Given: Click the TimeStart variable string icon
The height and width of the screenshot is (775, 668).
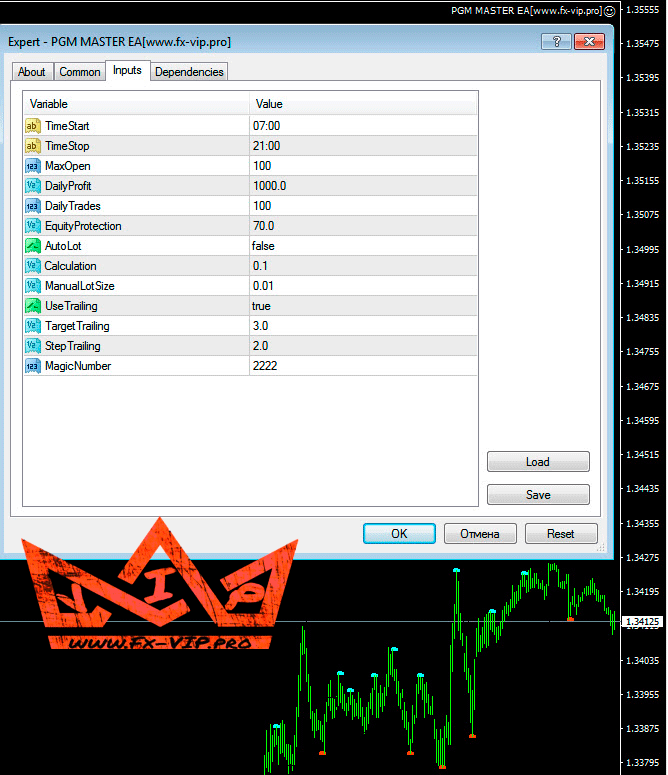Looking at the screenshot, I should point(32,126).
